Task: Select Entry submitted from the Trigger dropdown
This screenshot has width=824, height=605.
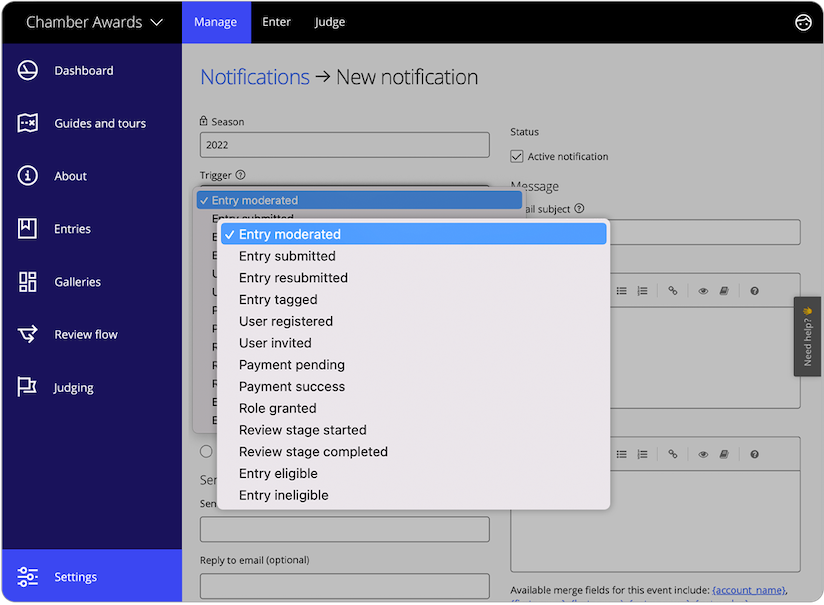Action: 287,256
